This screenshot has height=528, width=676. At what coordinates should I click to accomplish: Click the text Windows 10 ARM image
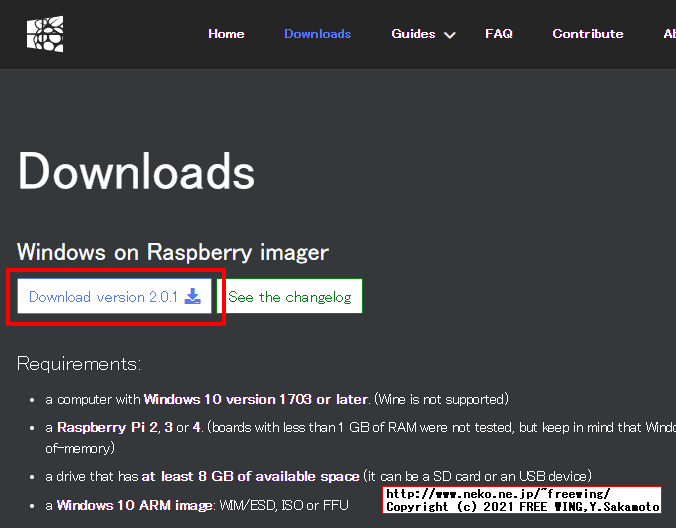click(x=135, y=505)
